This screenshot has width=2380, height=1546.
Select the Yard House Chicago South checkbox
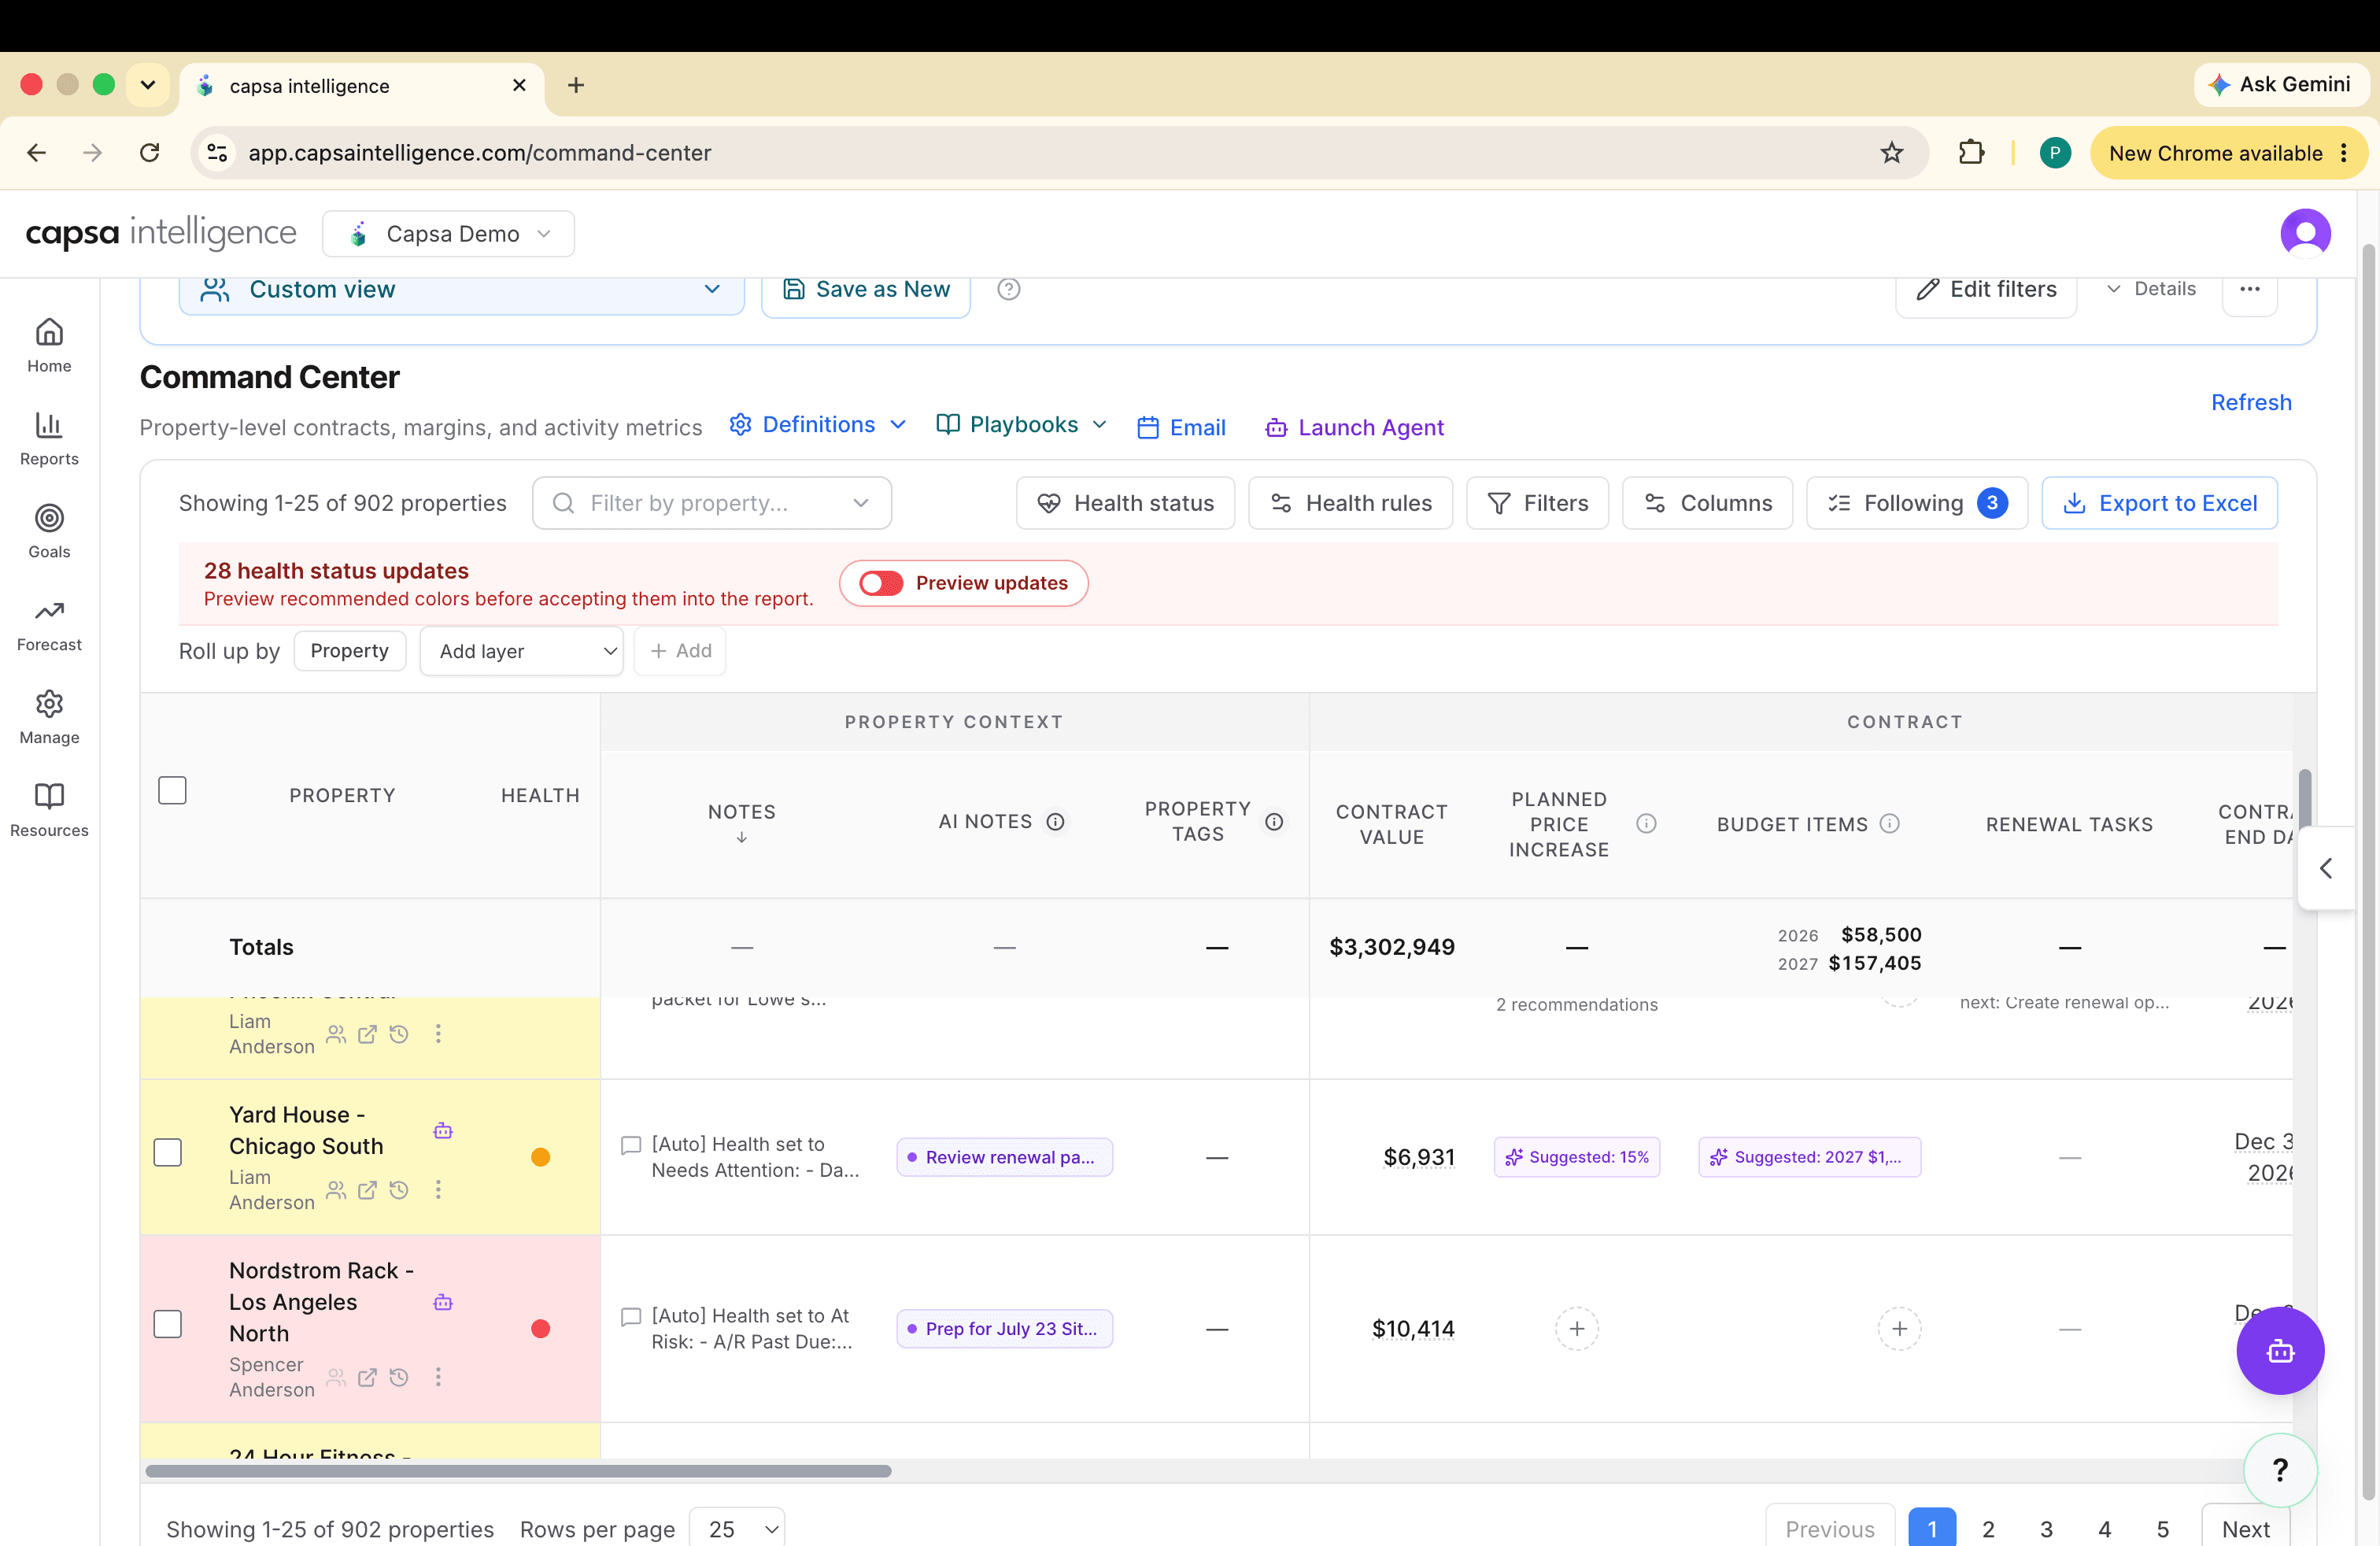pyautogui.click(x=167, y=1152)
